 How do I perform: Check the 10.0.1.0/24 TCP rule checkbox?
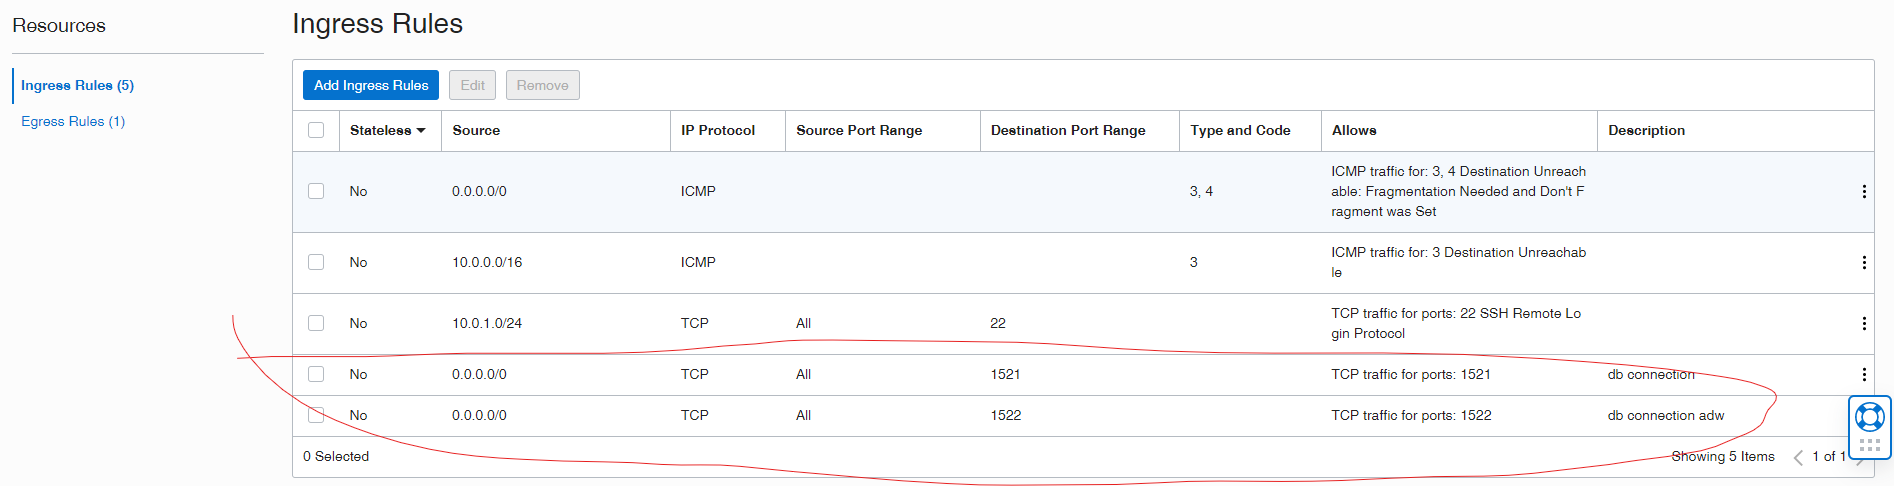click(316, 323)
